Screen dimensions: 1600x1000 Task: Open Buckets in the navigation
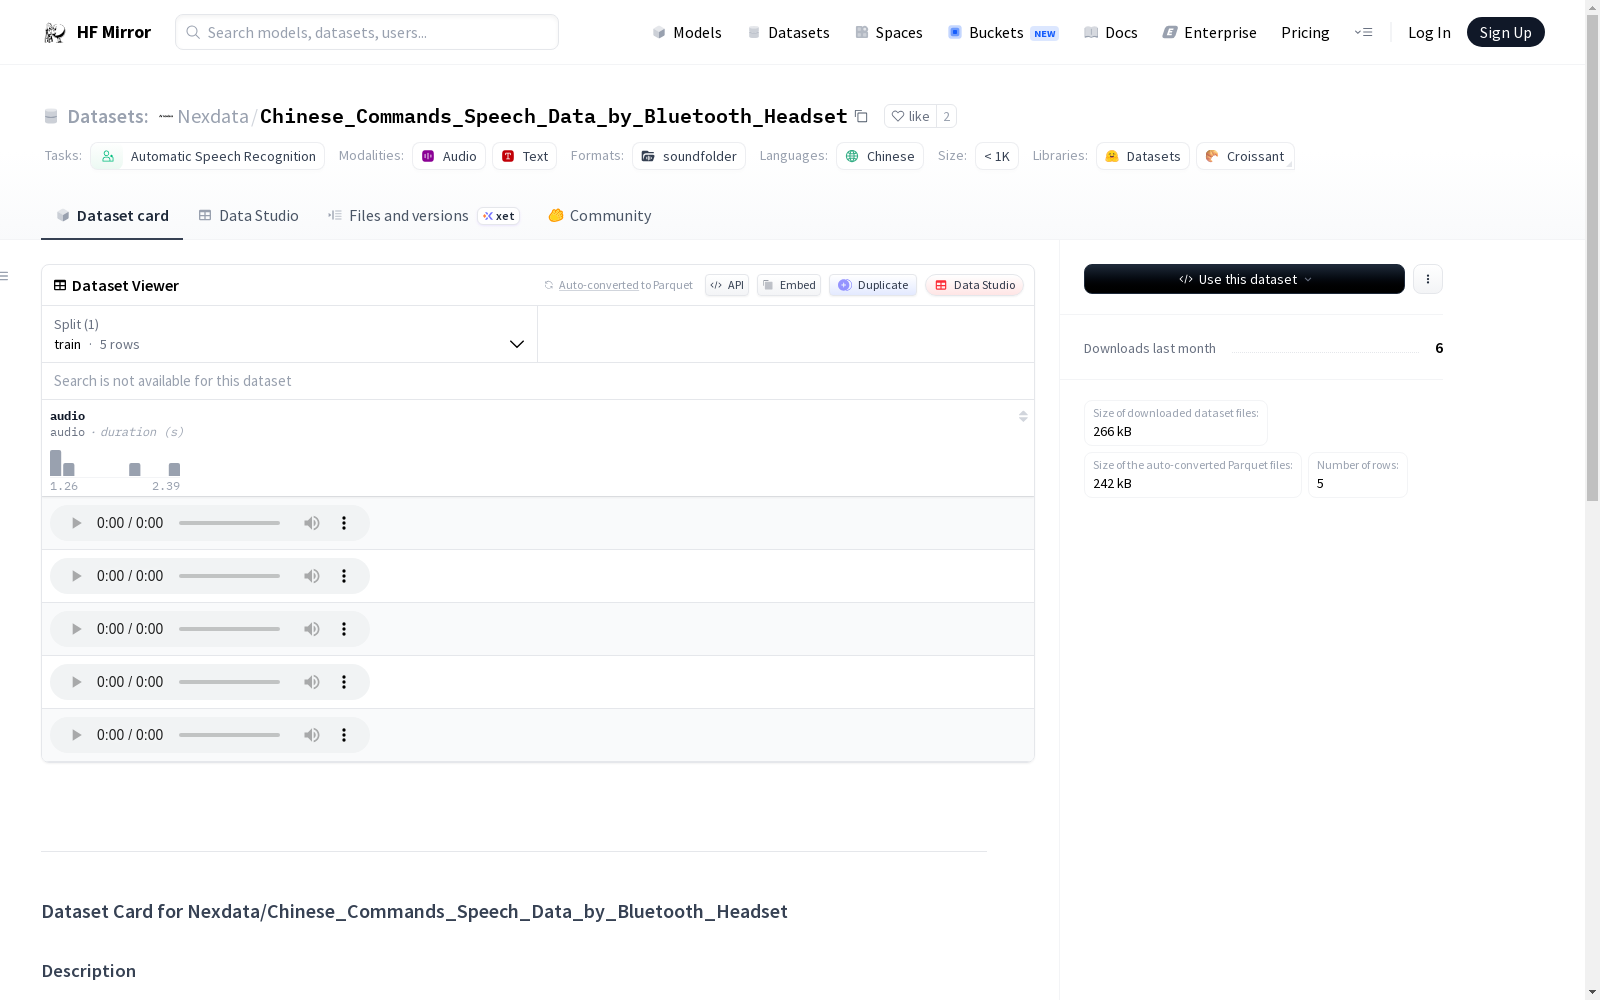point(1003,32)
